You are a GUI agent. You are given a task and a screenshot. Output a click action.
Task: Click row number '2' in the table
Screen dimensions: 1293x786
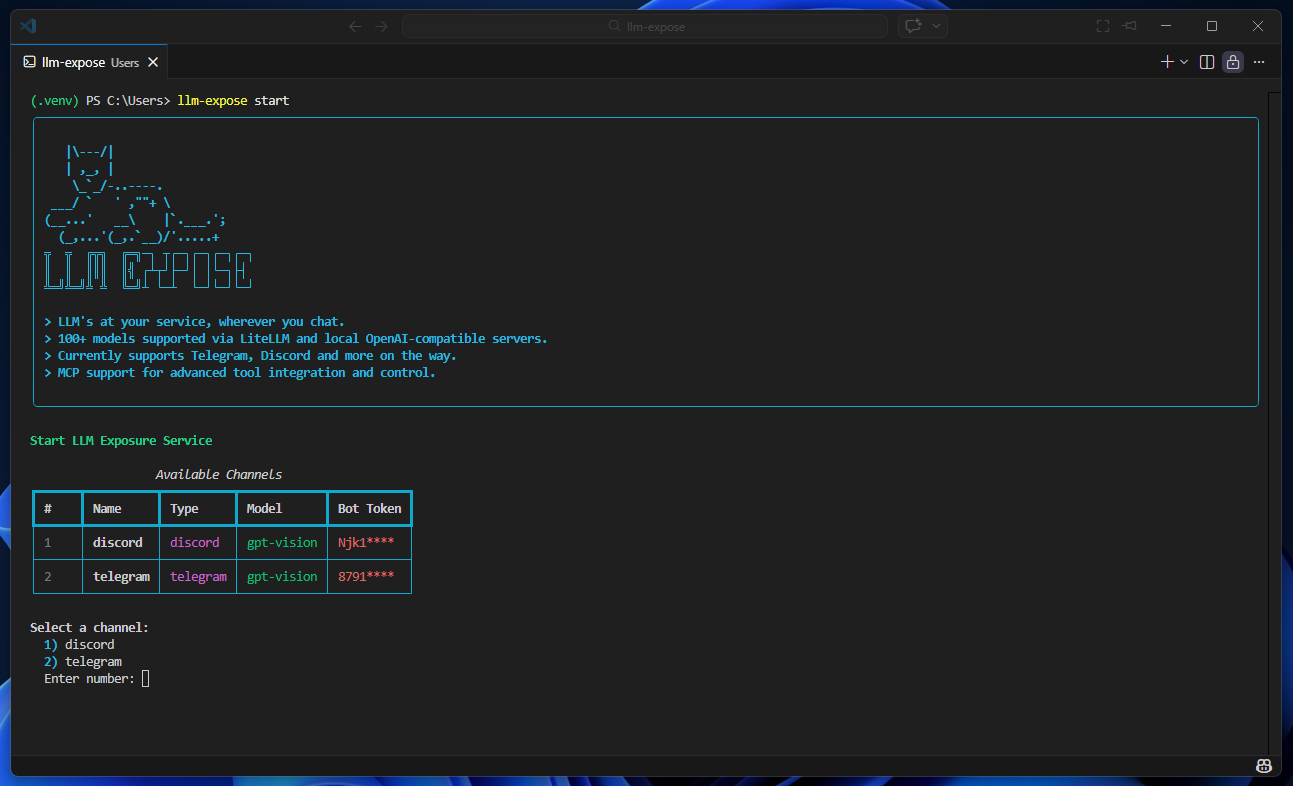tap(48, 576)
